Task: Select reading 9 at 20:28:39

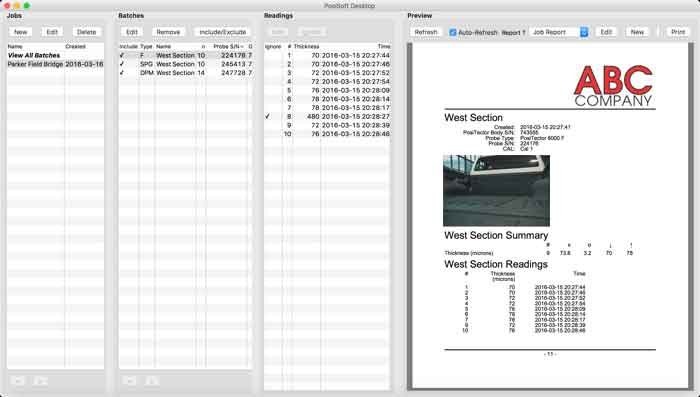Action: (x=327, y=125)
